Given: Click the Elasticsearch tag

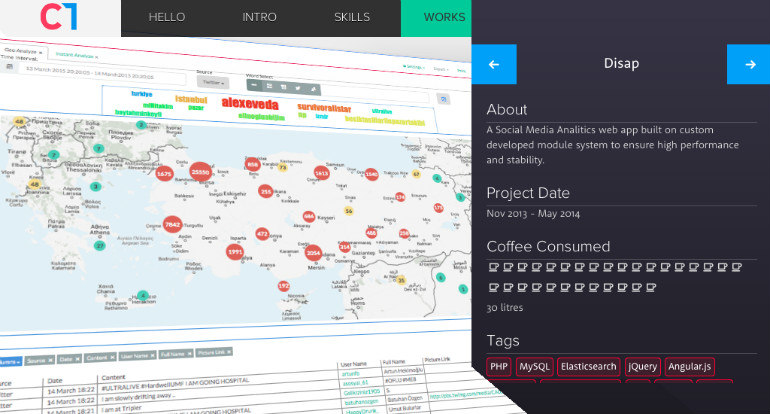Looking at the screenshot, I should (x=588, y=366).
